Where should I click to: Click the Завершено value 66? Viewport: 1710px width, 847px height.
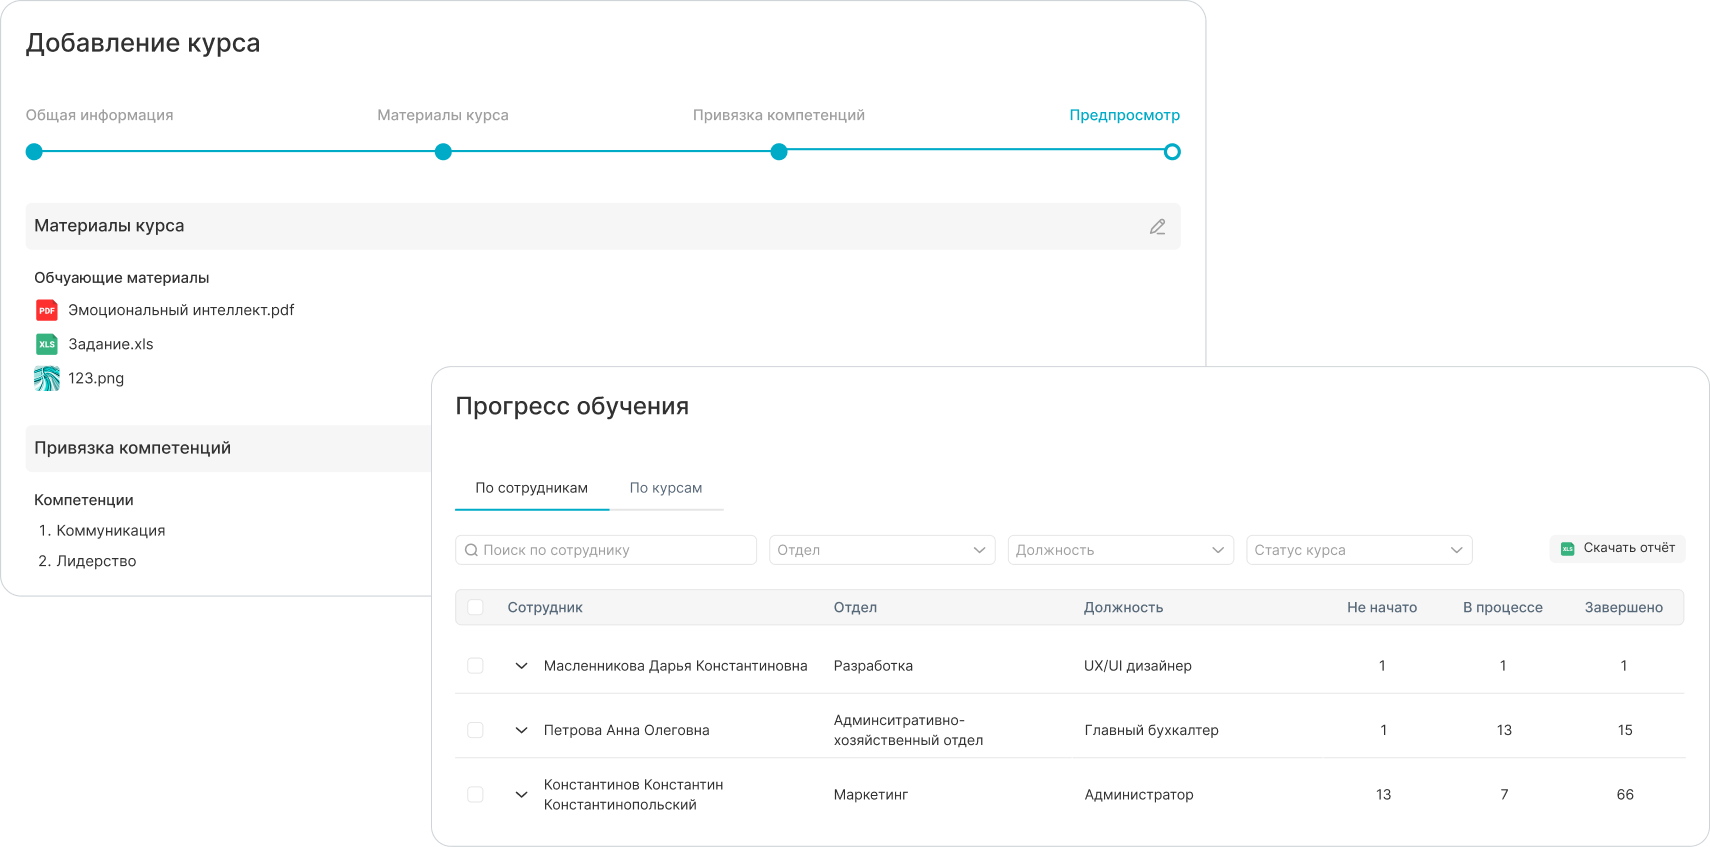click(x=1625, y=794)
